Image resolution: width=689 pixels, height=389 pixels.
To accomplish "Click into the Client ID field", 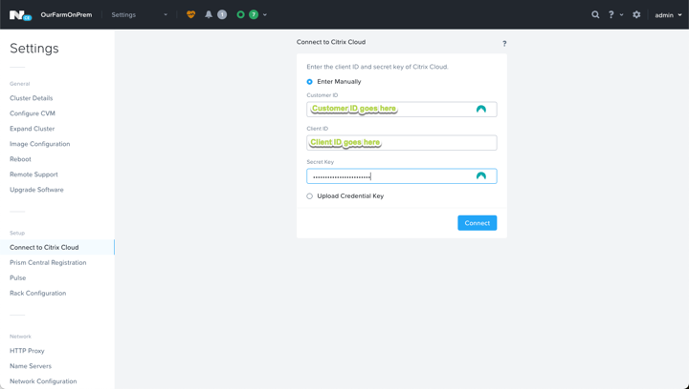I will [402, 142].
